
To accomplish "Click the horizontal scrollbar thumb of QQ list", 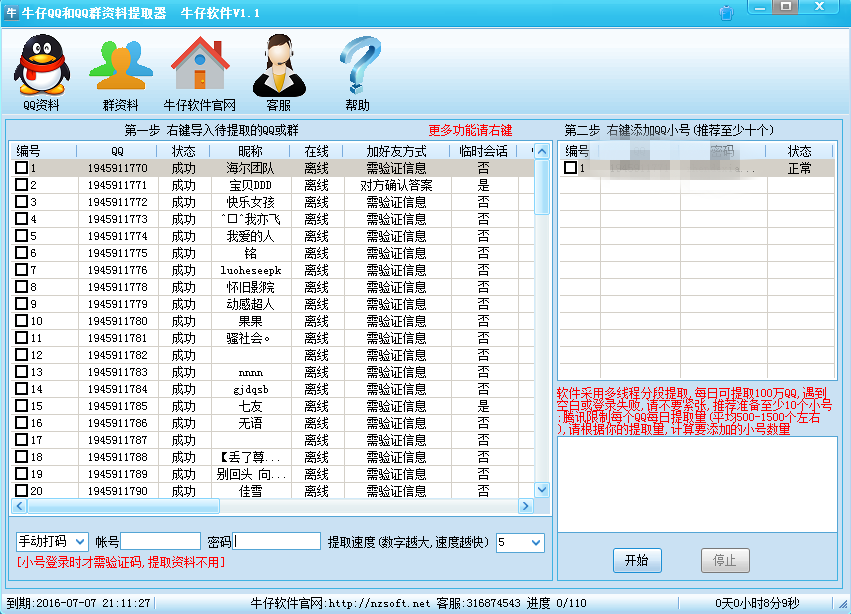I will point(124,507).
